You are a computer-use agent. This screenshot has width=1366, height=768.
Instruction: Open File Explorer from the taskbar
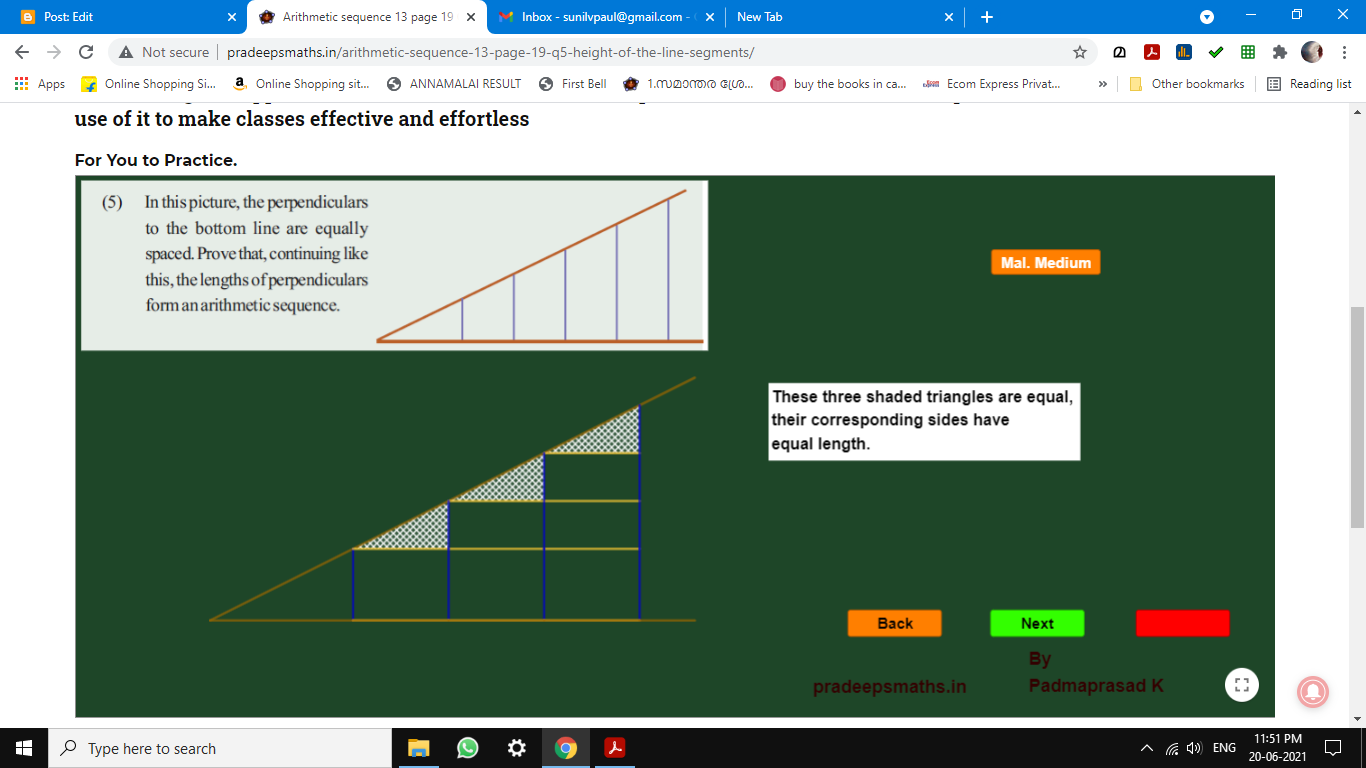coord(418,748)
